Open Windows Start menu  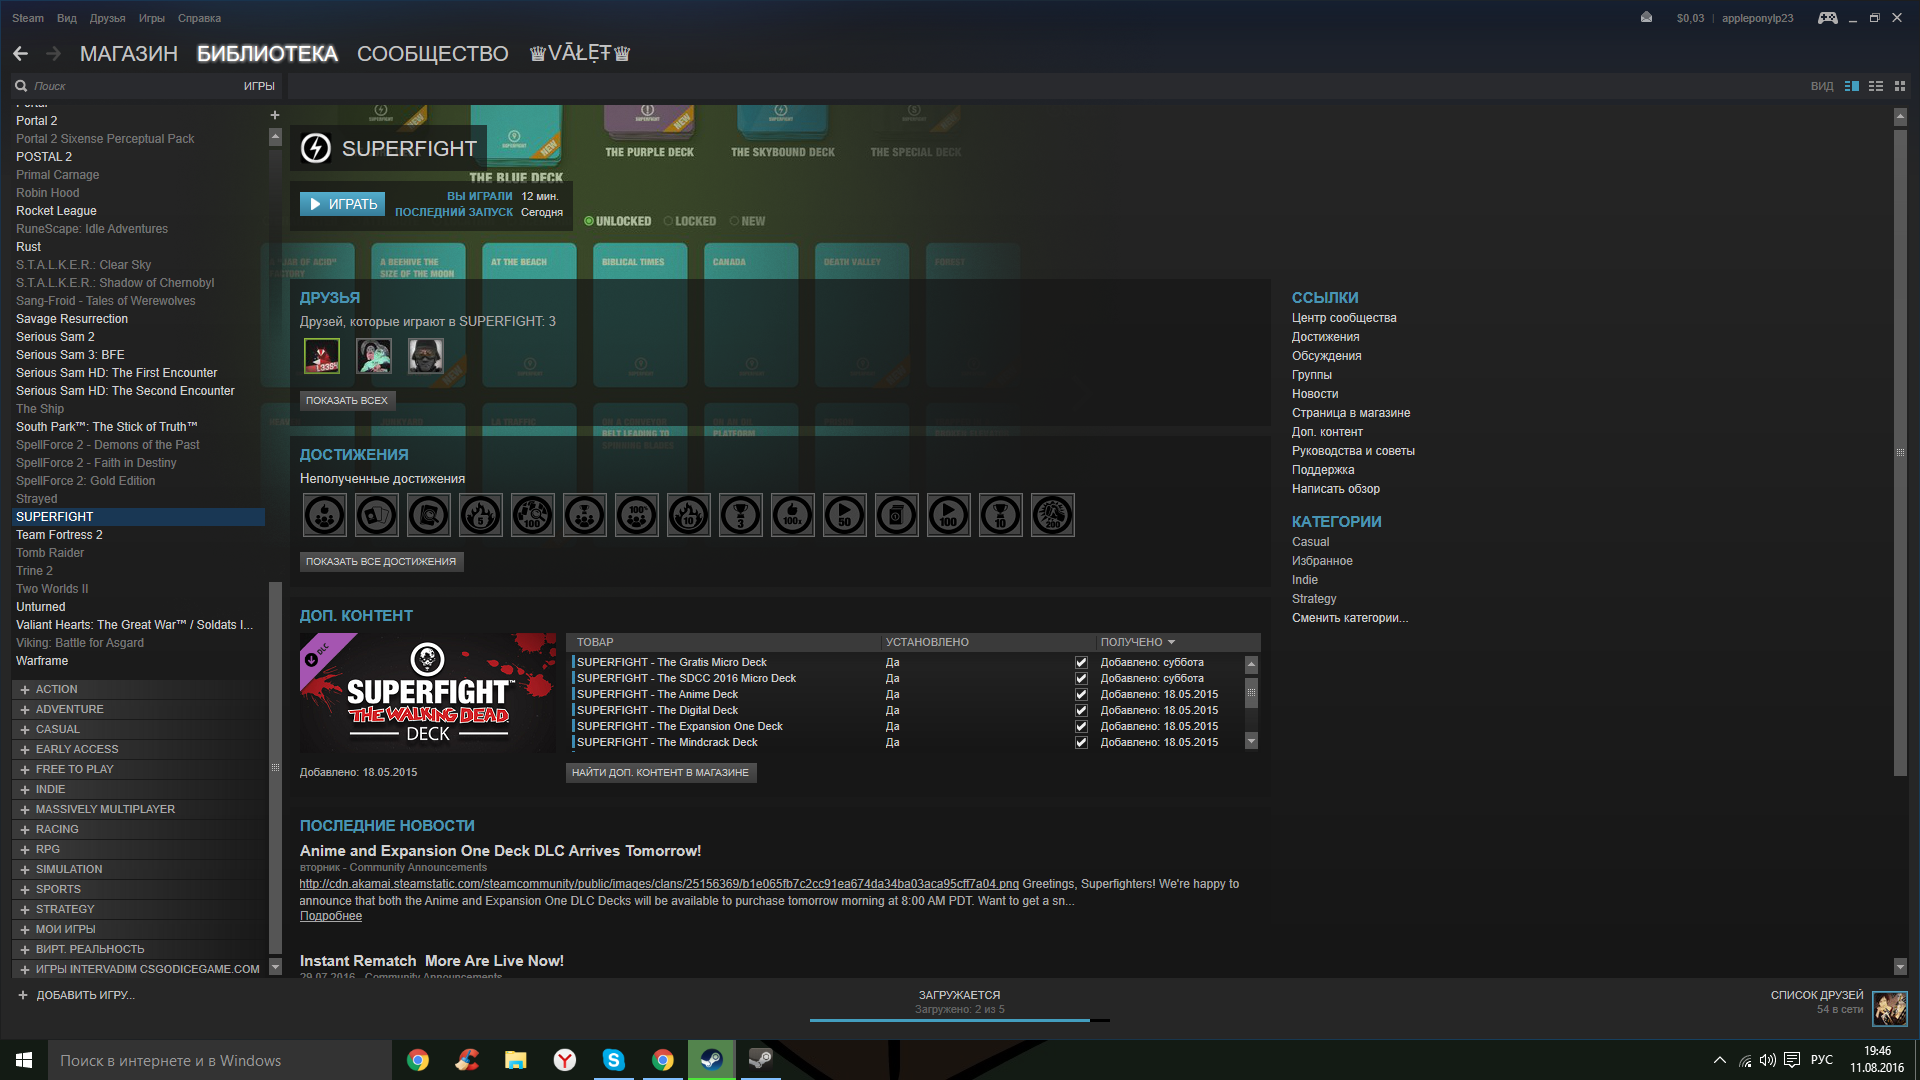coord(24,1060)
